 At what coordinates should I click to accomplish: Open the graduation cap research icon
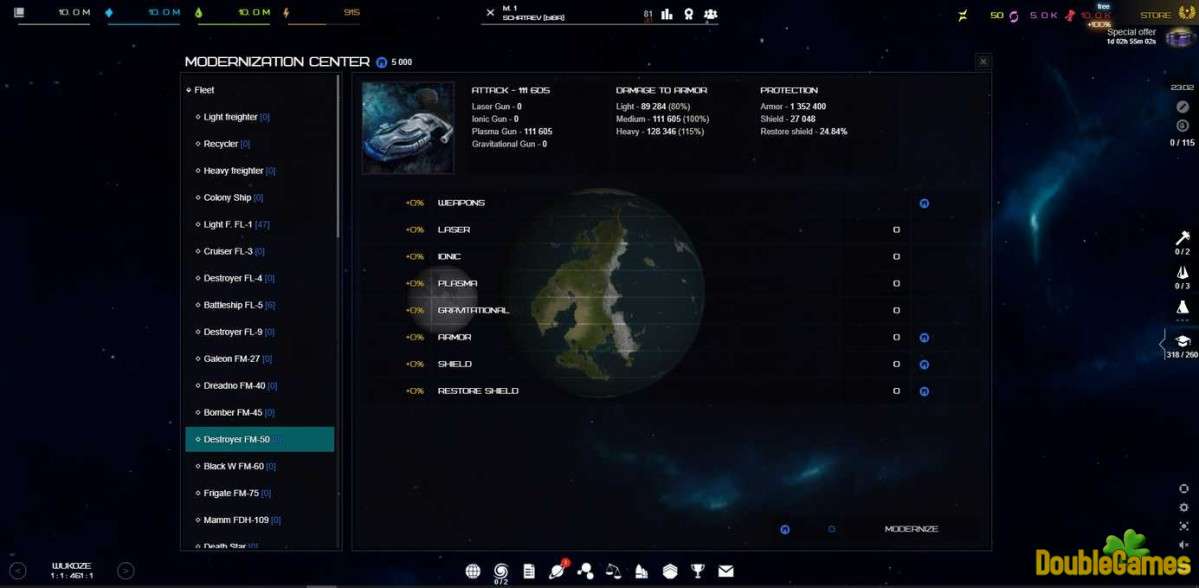click(1182, 342)
